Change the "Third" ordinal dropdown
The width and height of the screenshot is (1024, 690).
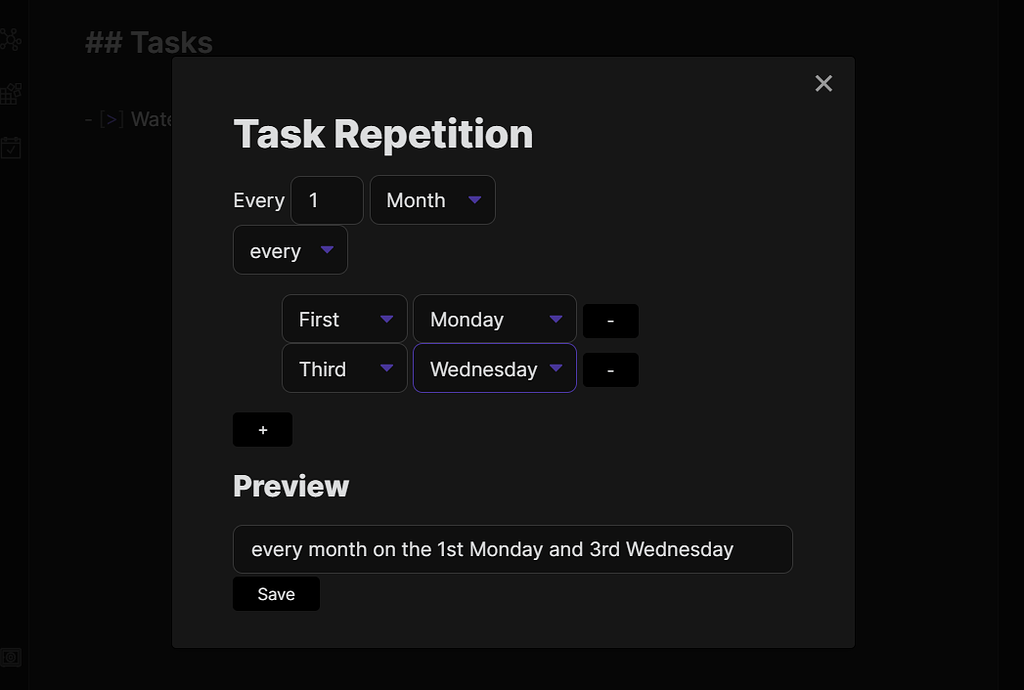(344, 368)
